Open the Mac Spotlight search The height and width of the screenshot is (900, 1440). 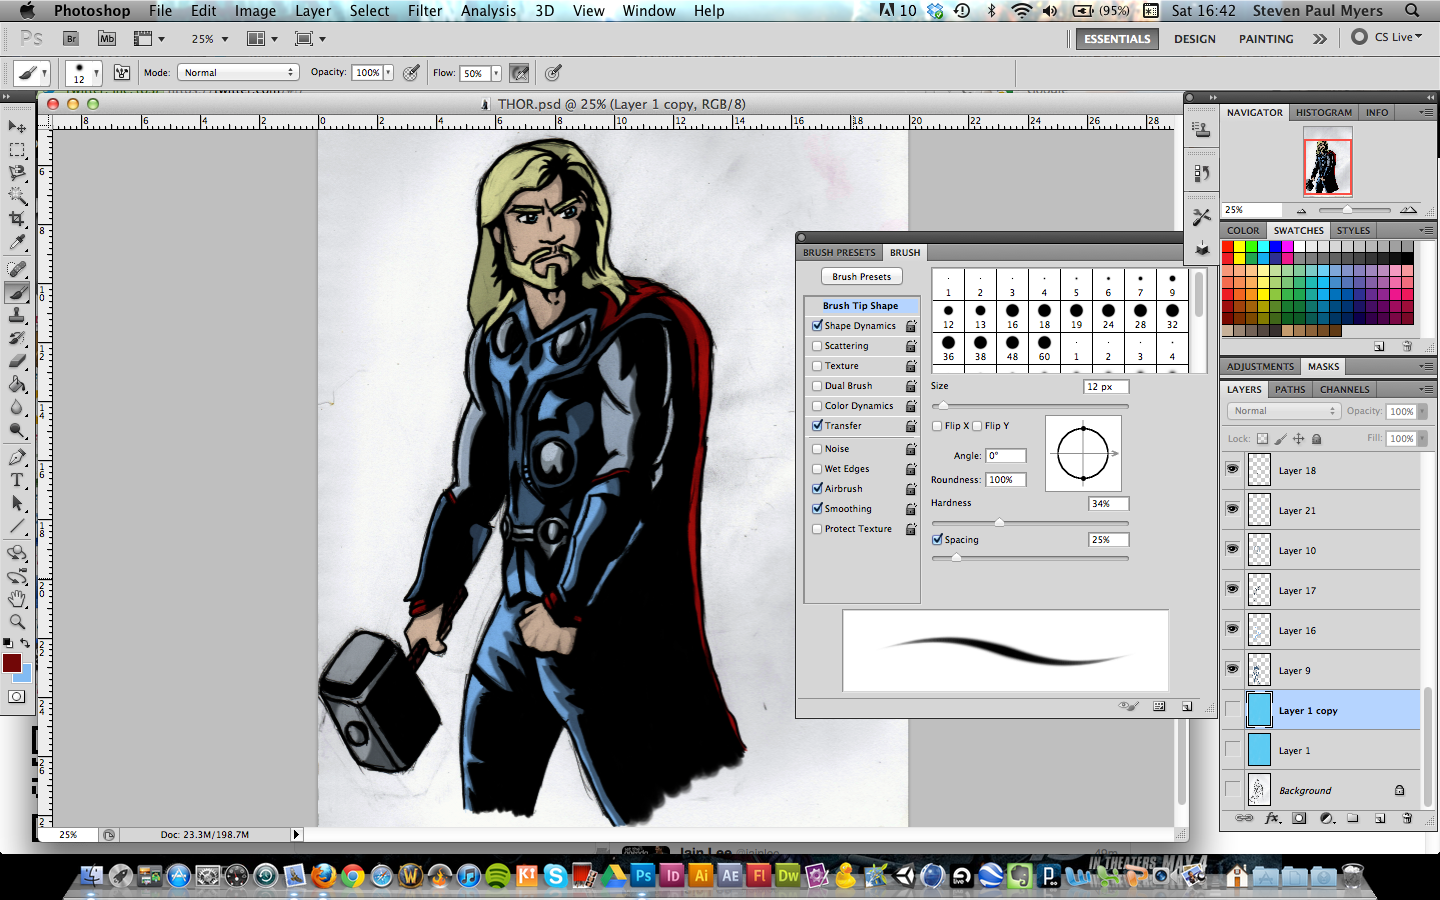(1412, 11)
